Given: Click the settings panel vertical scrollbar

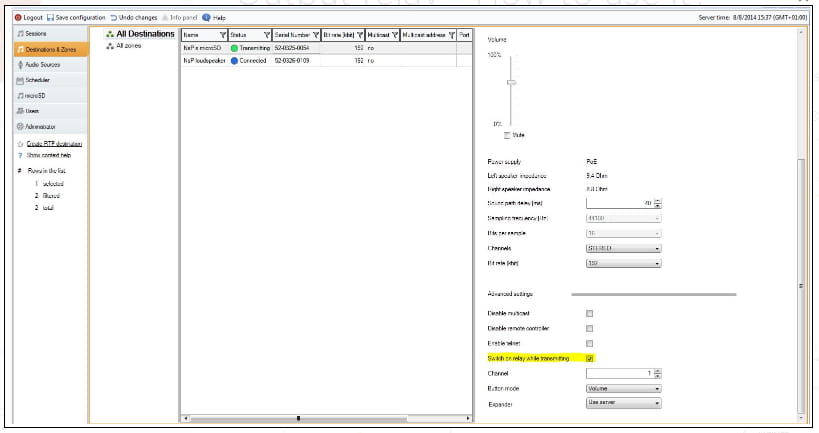Looking at the screenshot, I should pos(801,285).
